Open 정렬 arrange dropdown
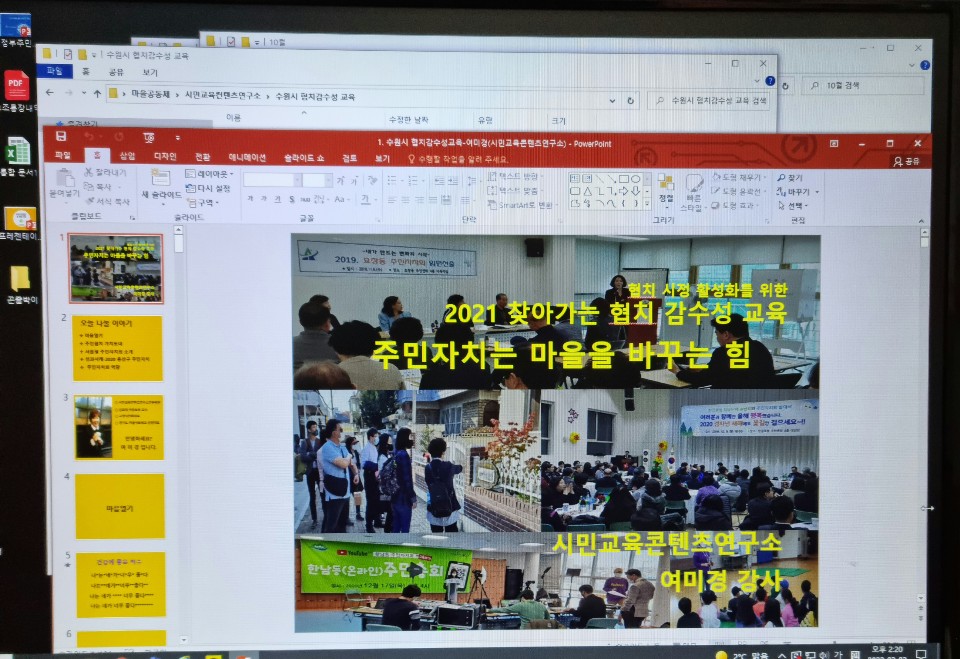This screenshot has height=659, width=960. point(666,191)
